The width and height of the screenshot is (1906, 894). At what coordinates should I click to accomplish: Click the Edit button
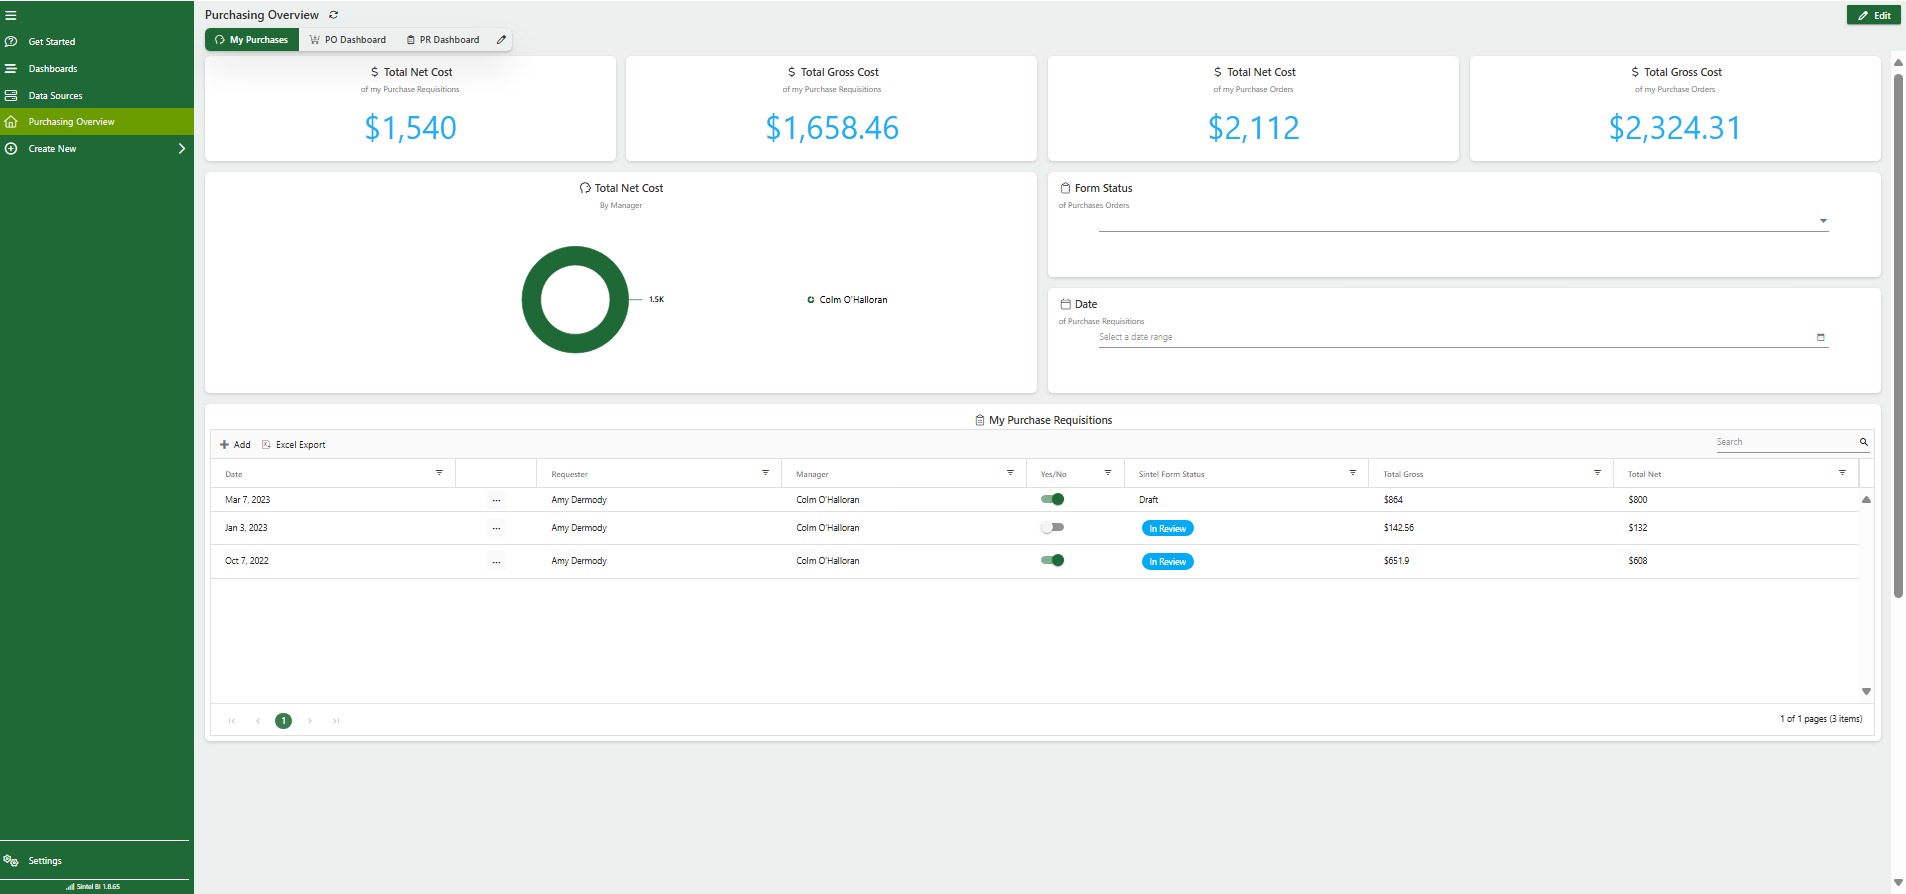tap(1873, 15)
